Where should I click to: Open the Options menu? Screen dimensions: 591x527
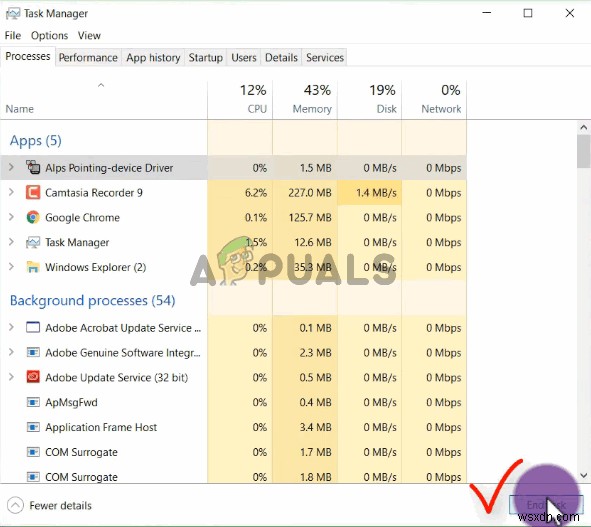(x=49, y=35)
